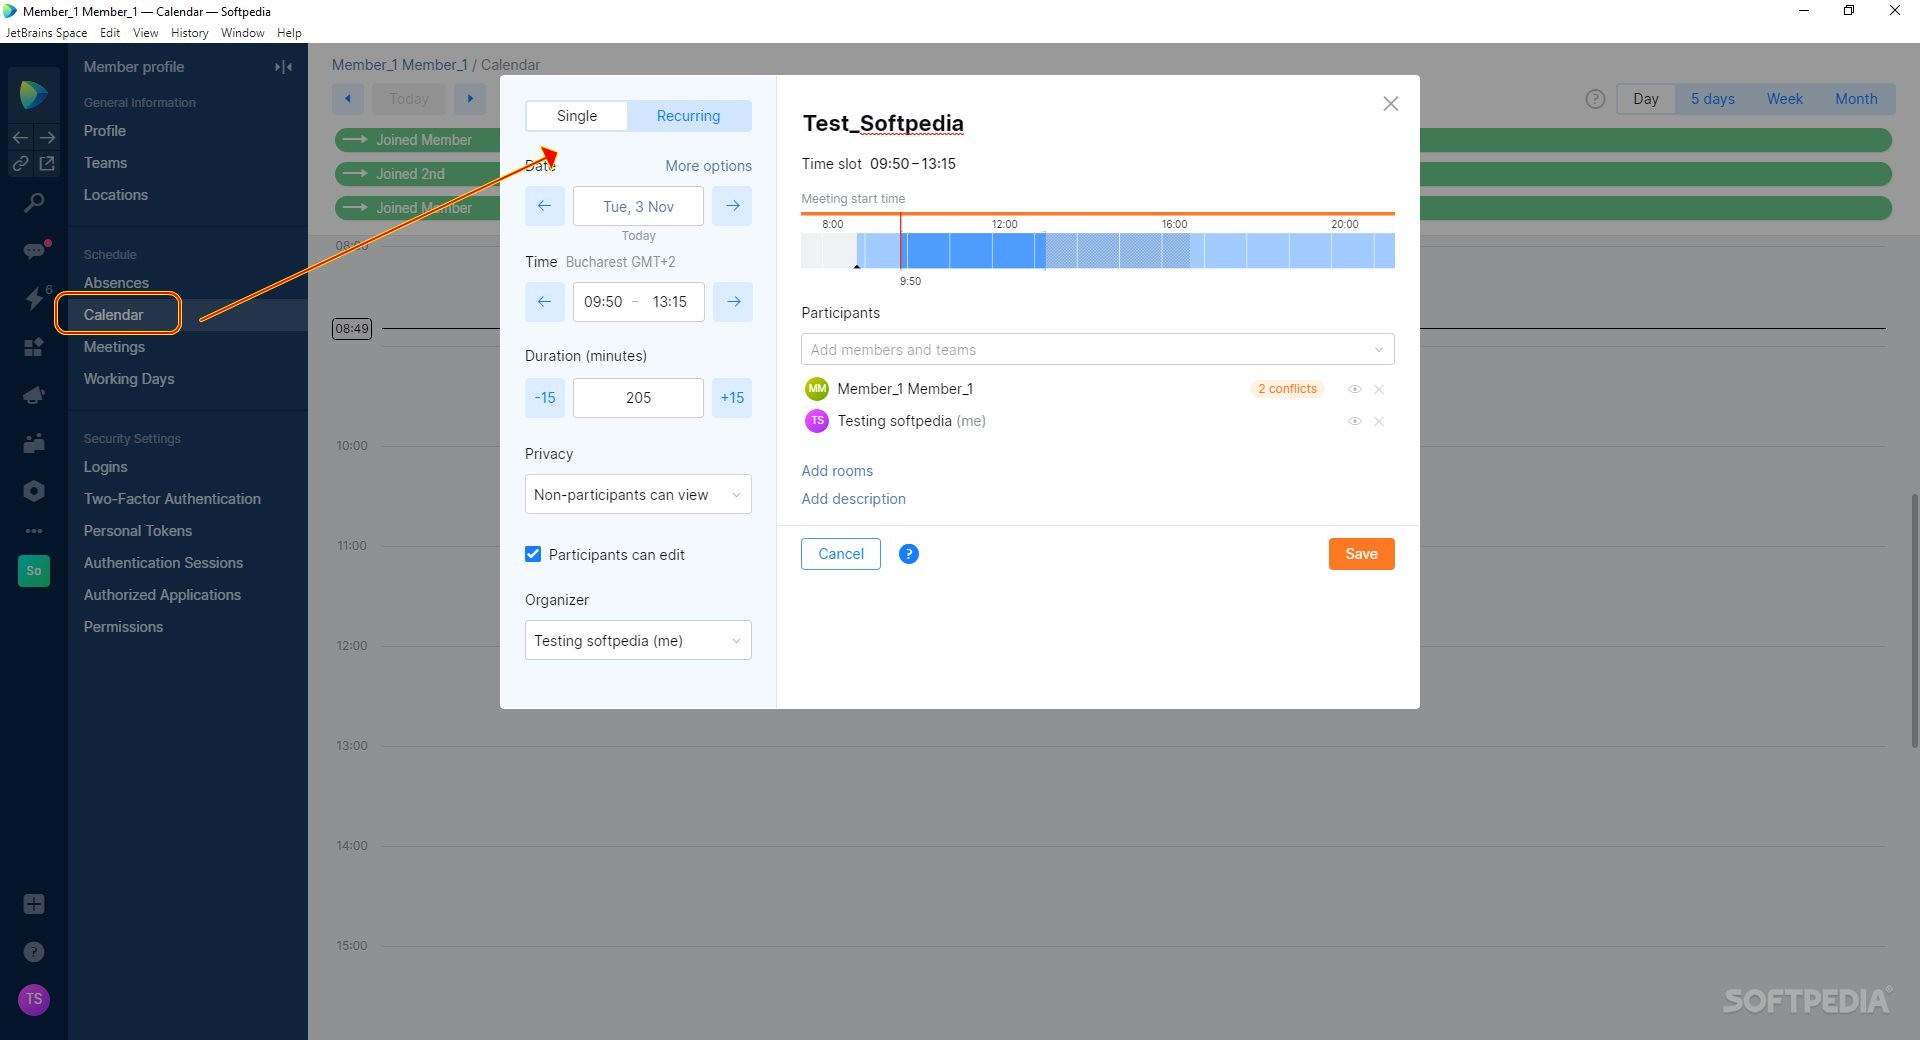The height and width of the screenshot is (1040, 1920).
Task: Go to next day in calendar toolbar
Action: (x=470, y=99)
